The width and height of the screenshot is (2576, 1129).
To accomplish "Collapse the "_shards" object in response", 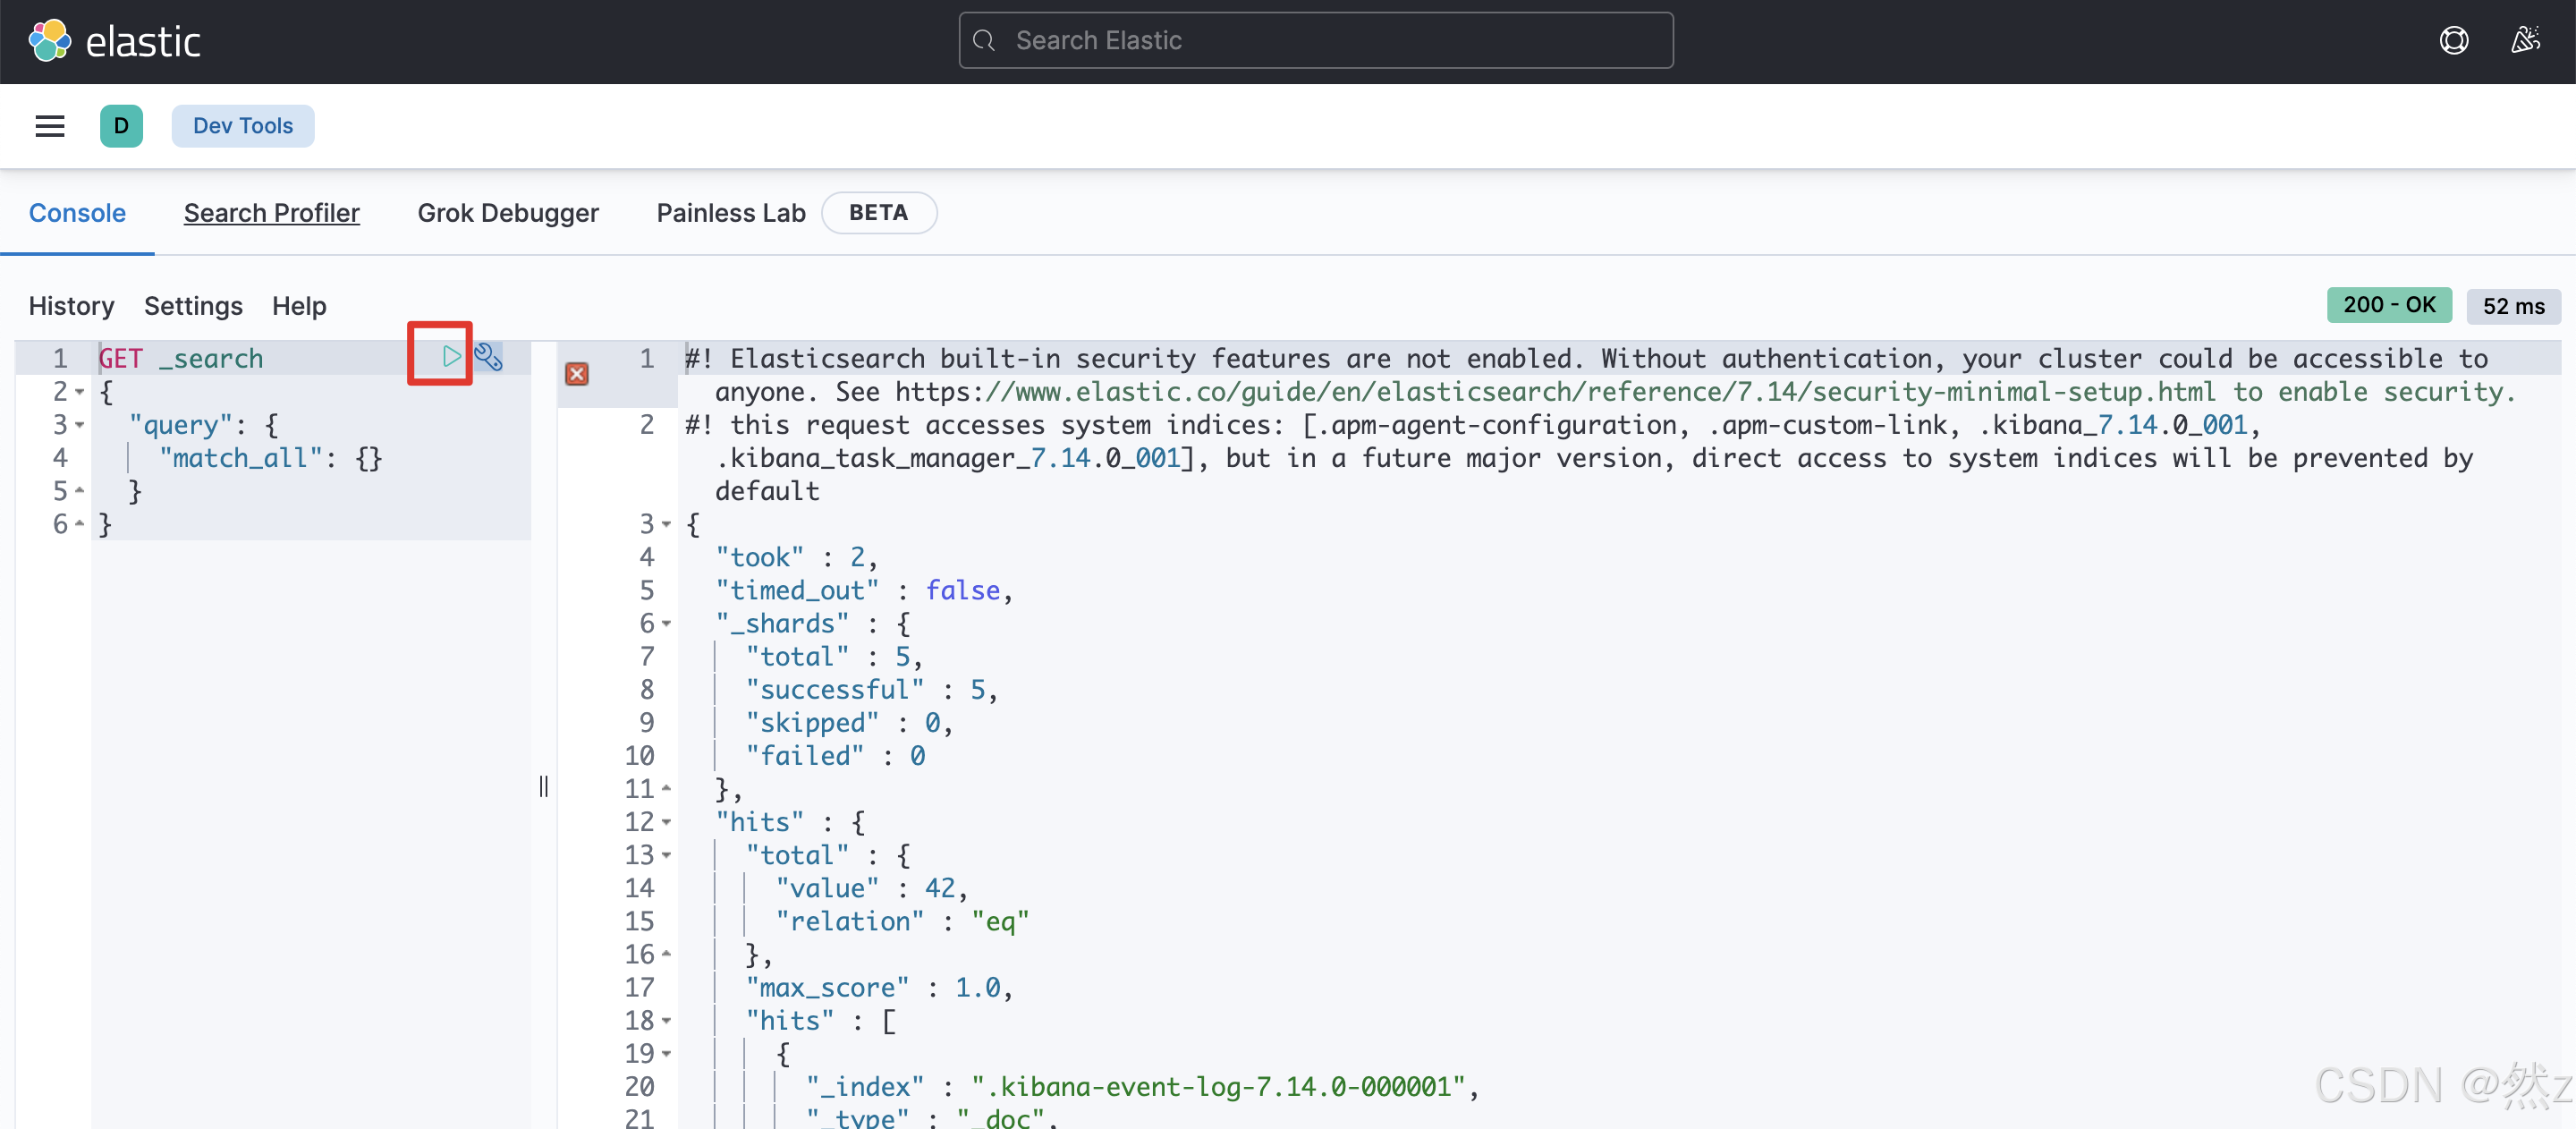I will (x=667, y=624).
